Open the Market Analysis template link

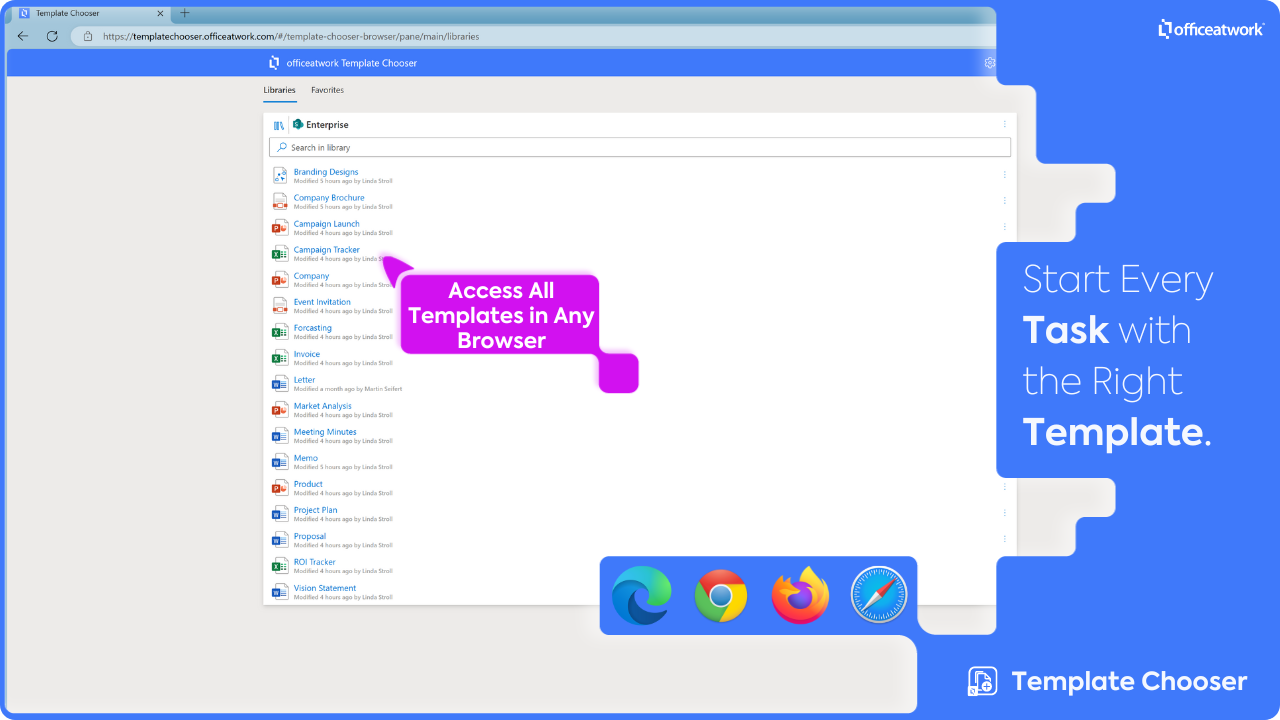pyautogui.click(x=322, y=406)
